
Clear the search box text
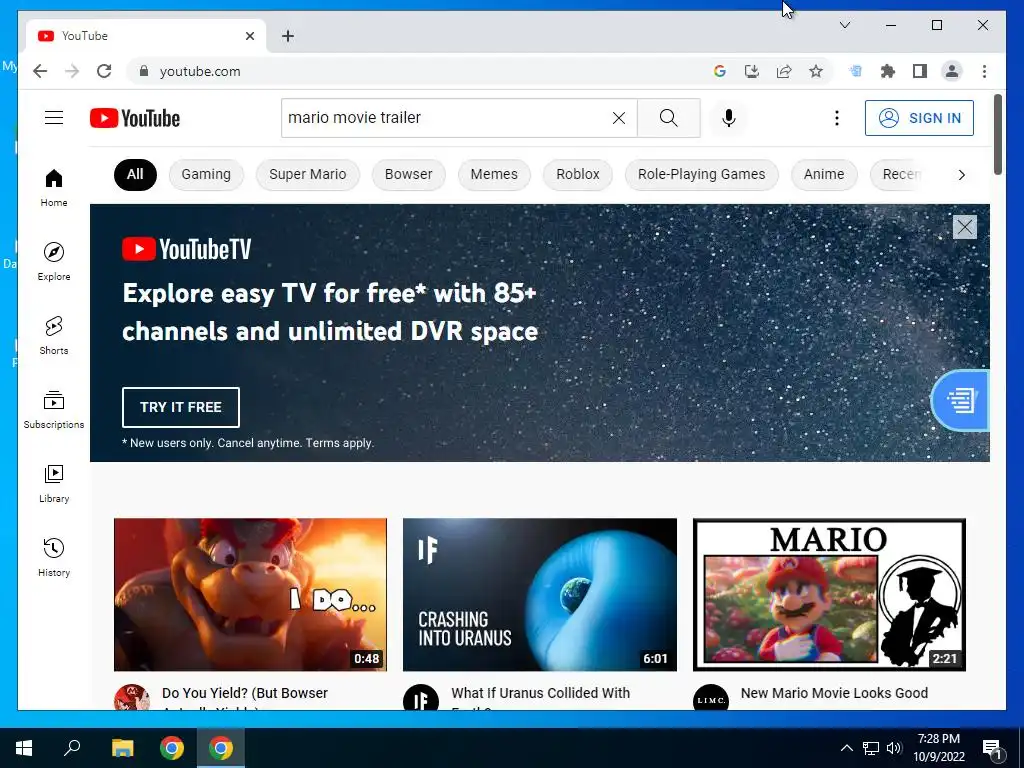coord(618,118)
